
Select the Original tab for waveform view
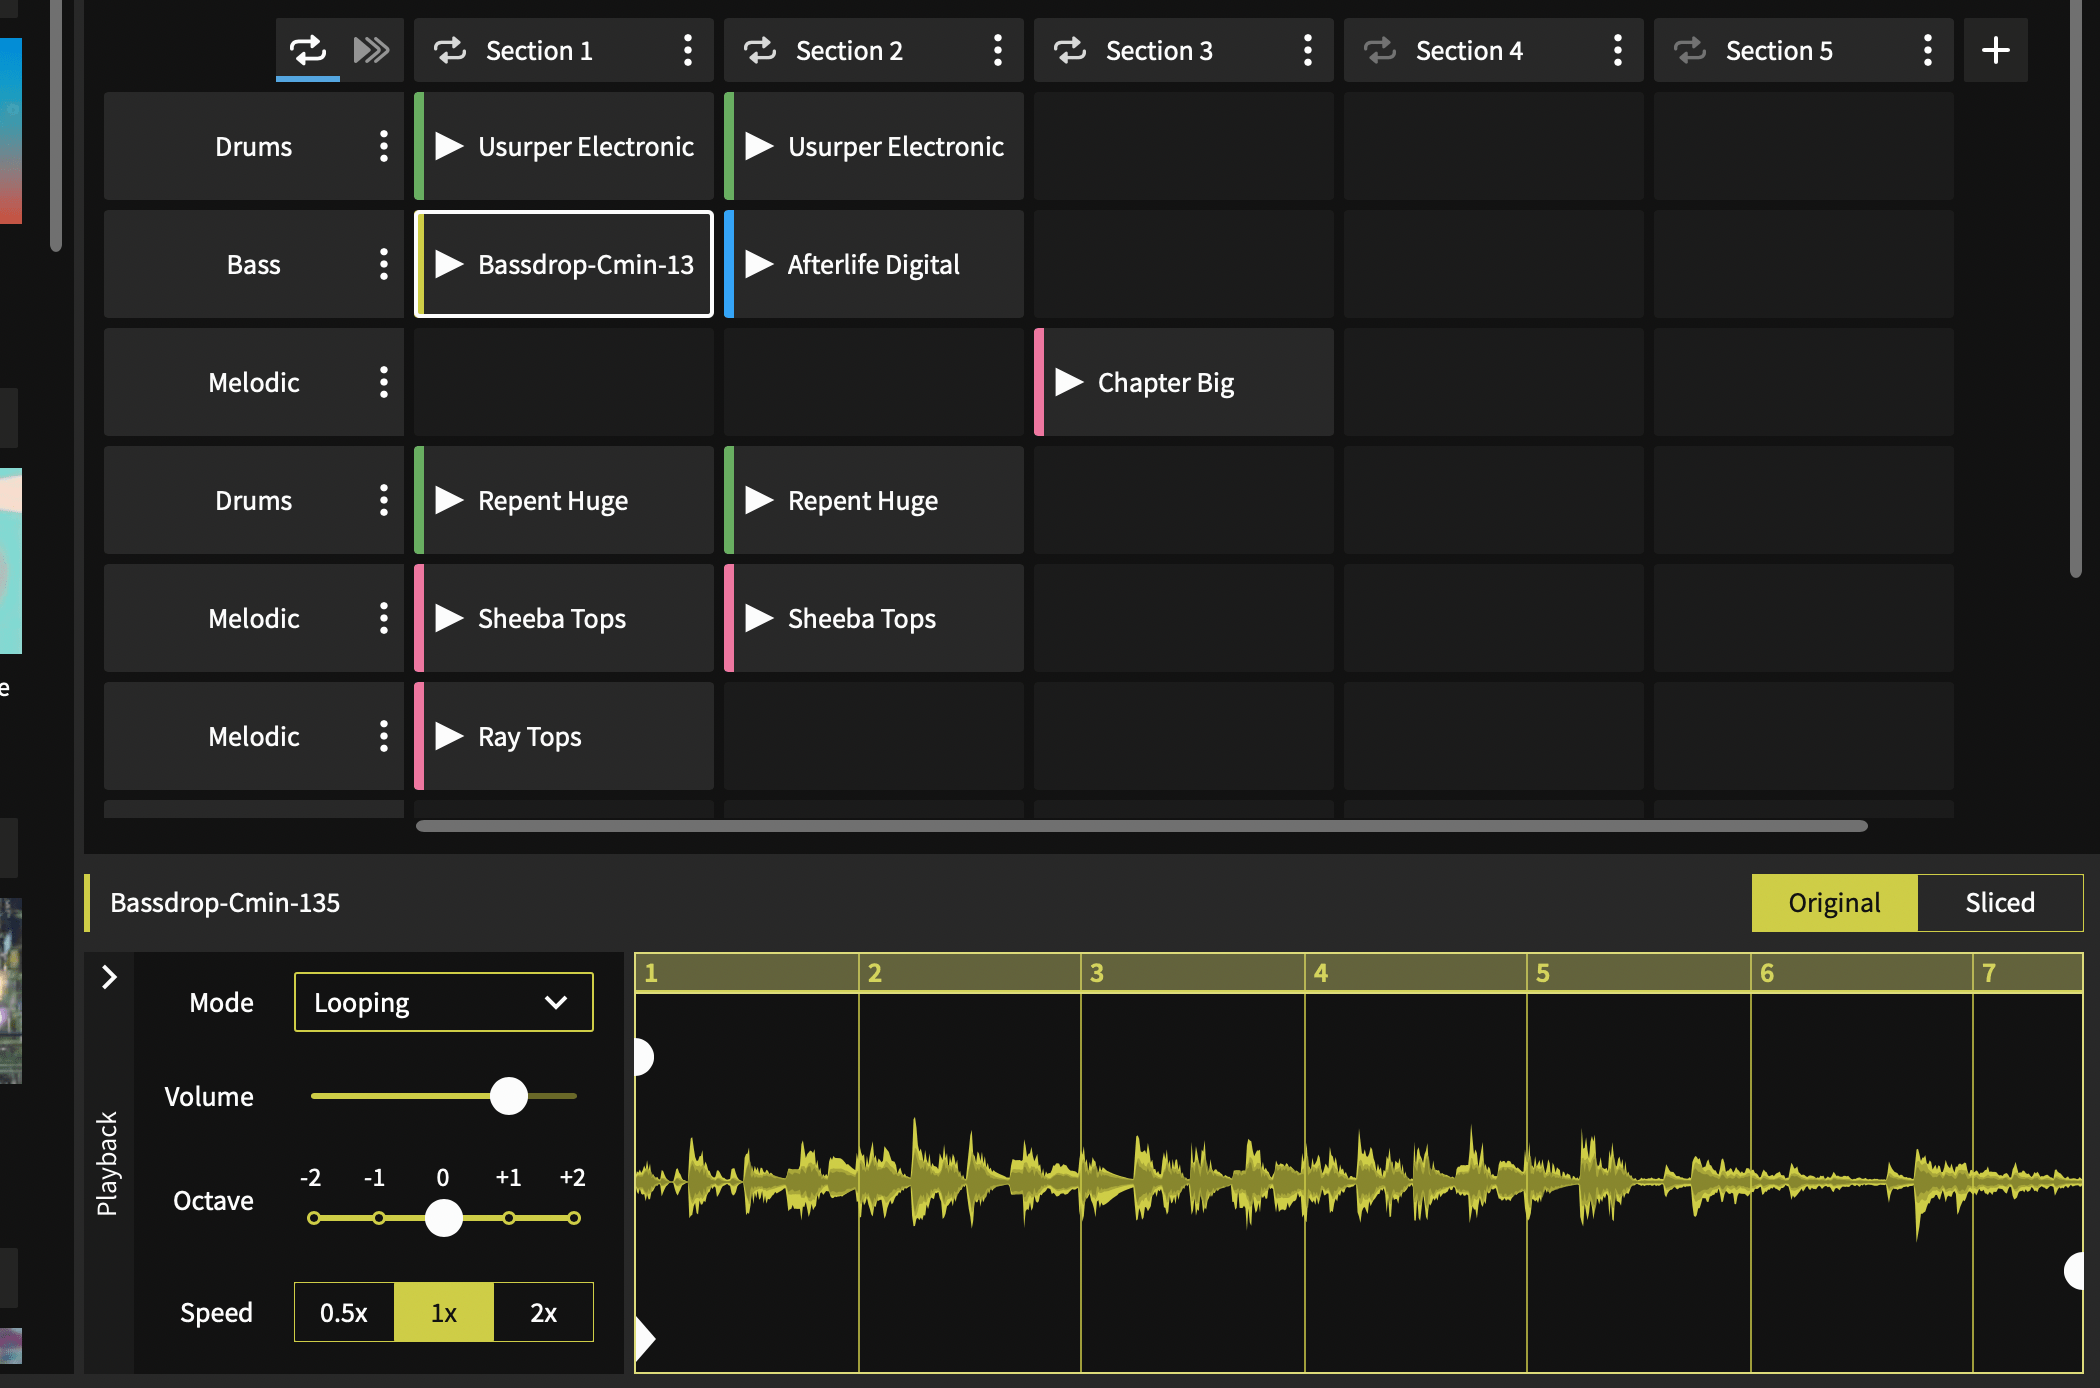pyautogui.click(x=1835, y=902)
